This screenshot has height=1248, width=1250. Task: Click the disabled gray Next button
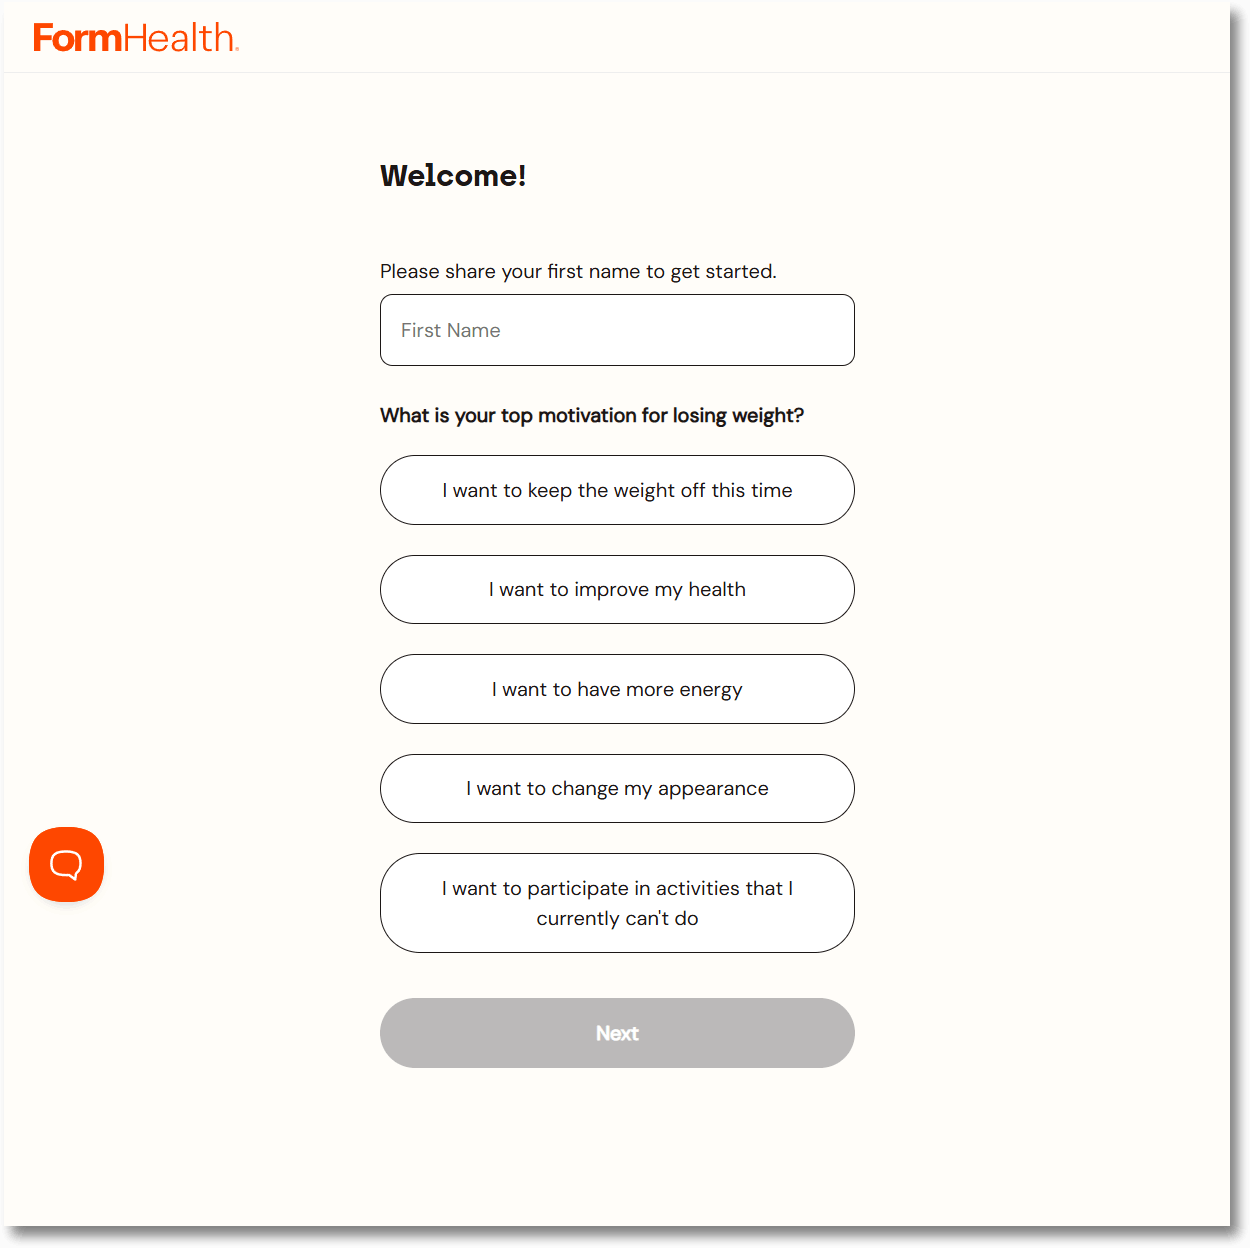pos(617,1033)
